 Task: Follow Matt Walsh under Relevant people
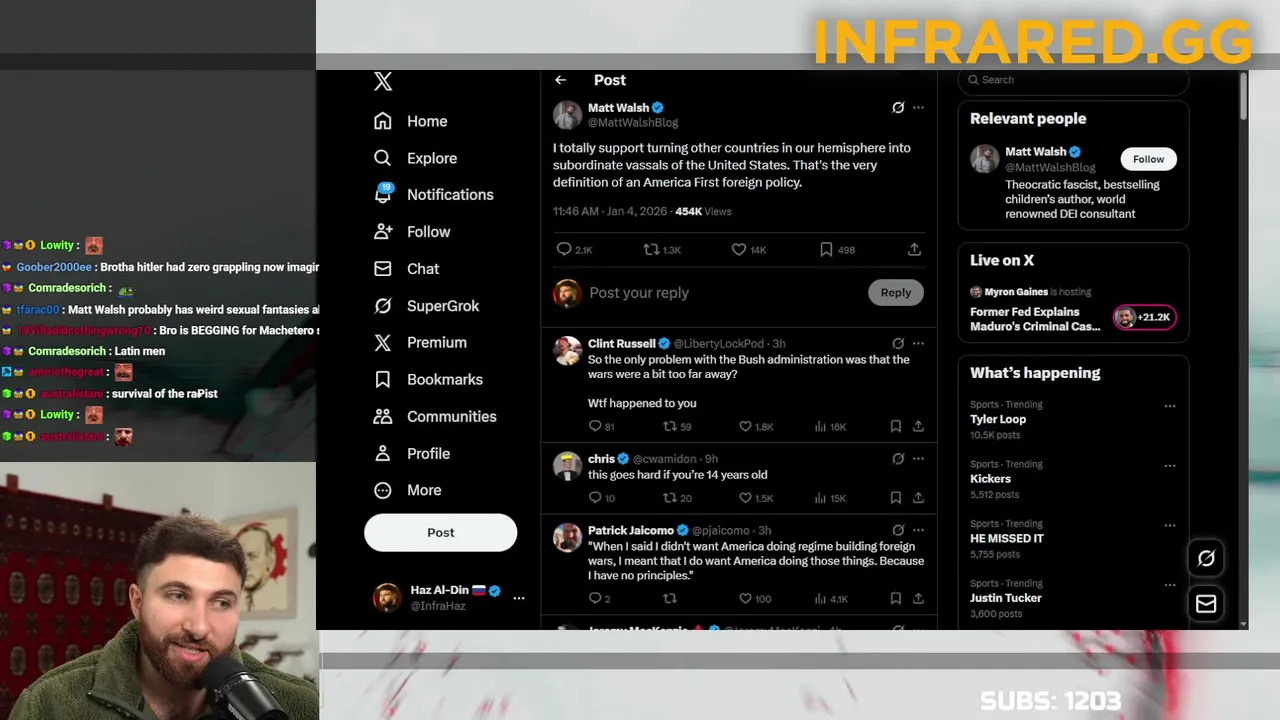[x=1148, y=159]
